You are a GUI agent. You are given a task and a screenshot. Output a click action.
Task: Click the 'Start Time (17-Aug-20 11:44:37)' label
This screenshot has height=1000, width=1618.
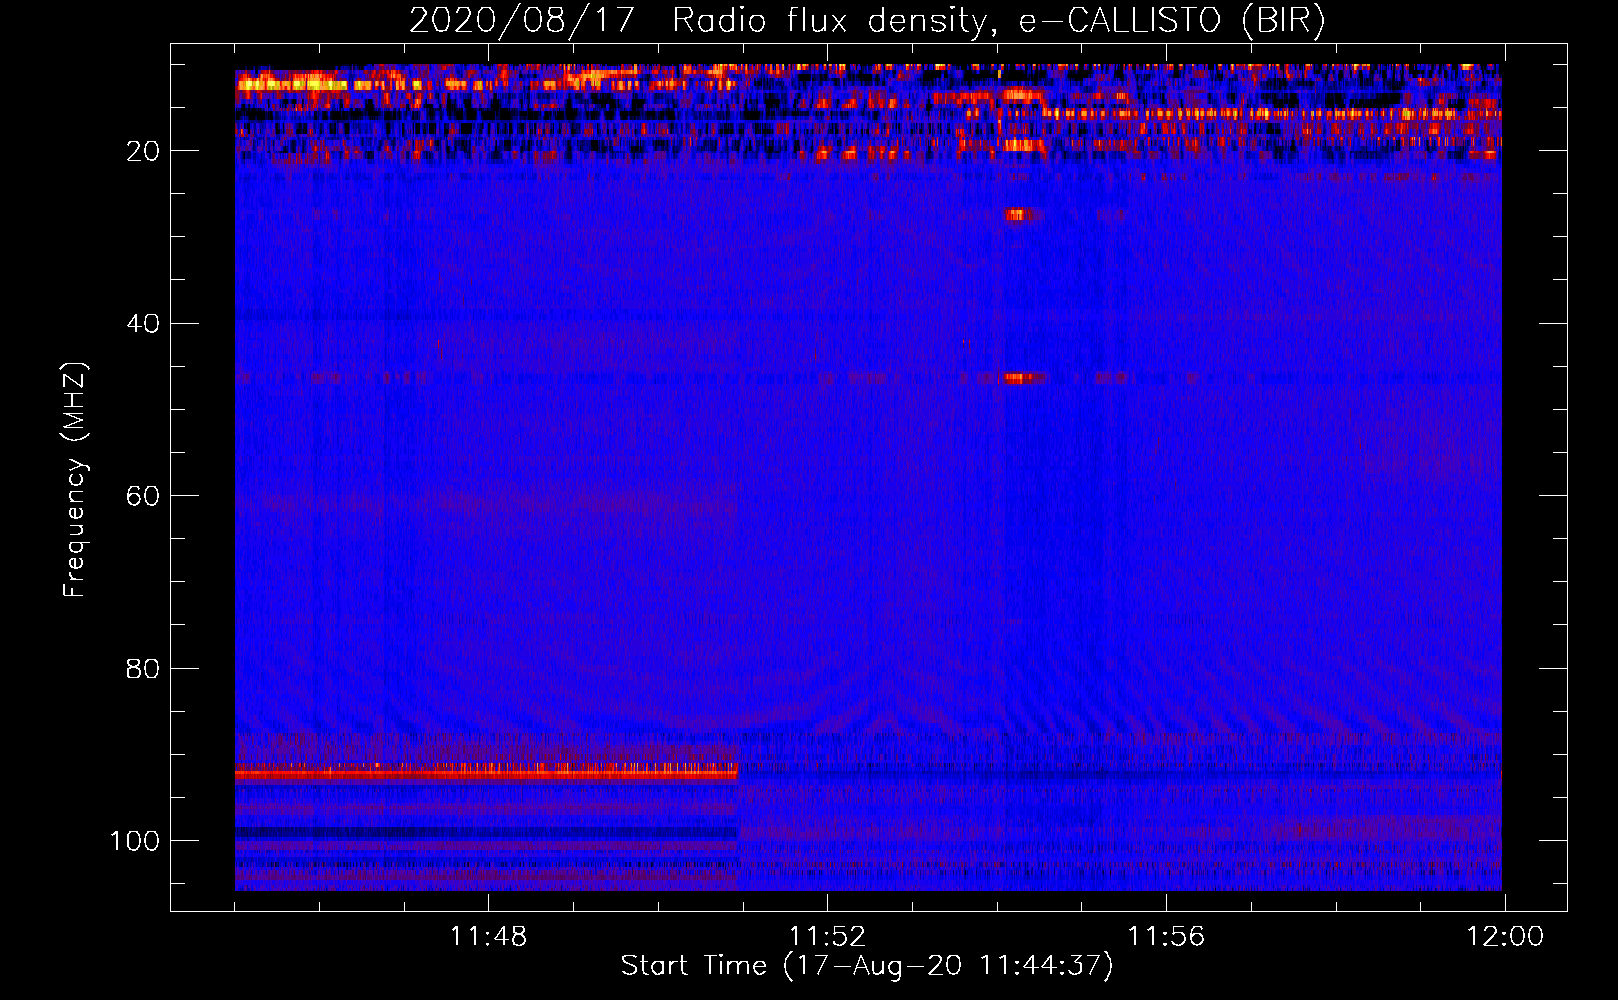867,966
